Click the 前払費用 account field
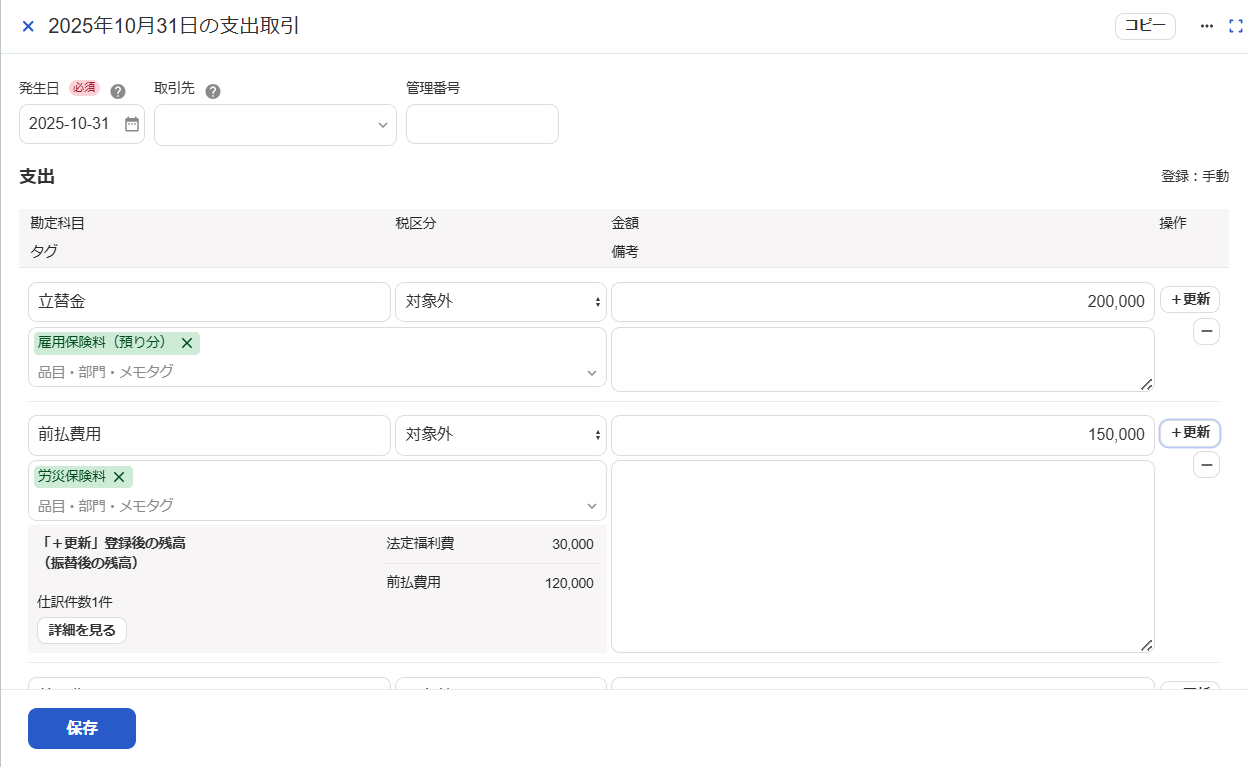Viewport: 1248px width, 767px height. click(x=209, y=435)
